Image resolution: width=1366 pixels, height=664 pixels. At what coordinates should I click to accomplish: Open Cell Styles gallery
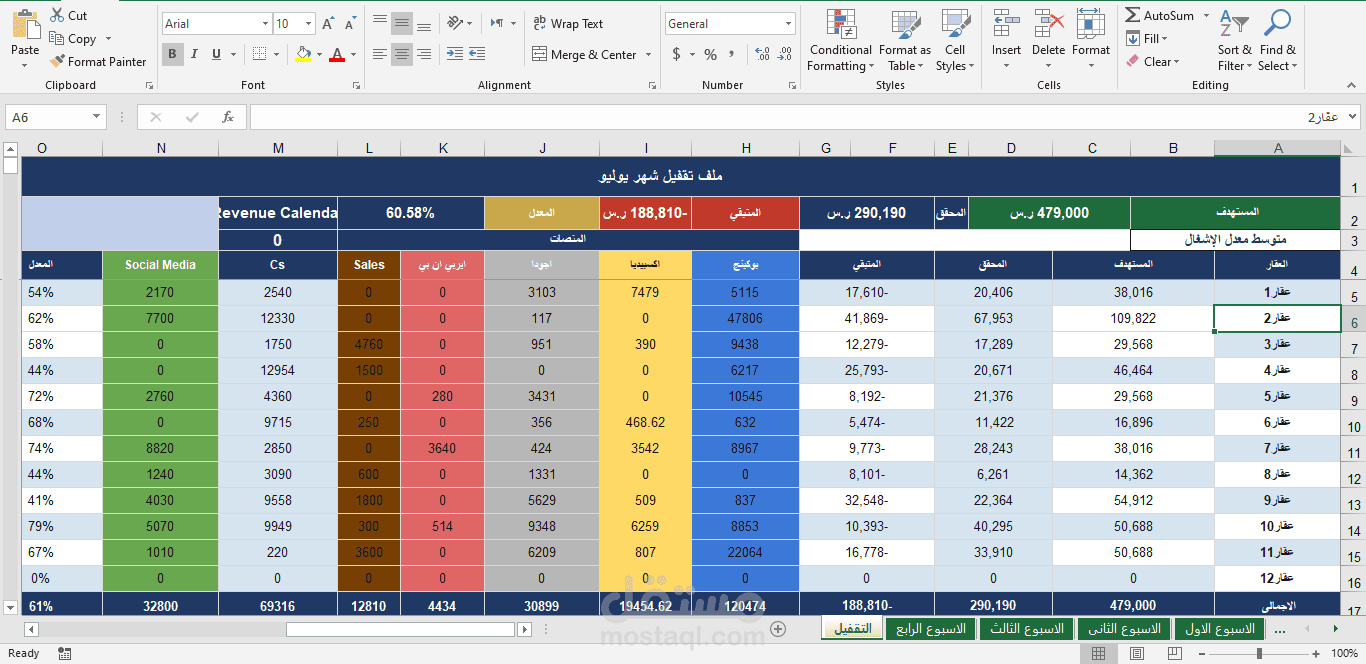click(955, 41)
